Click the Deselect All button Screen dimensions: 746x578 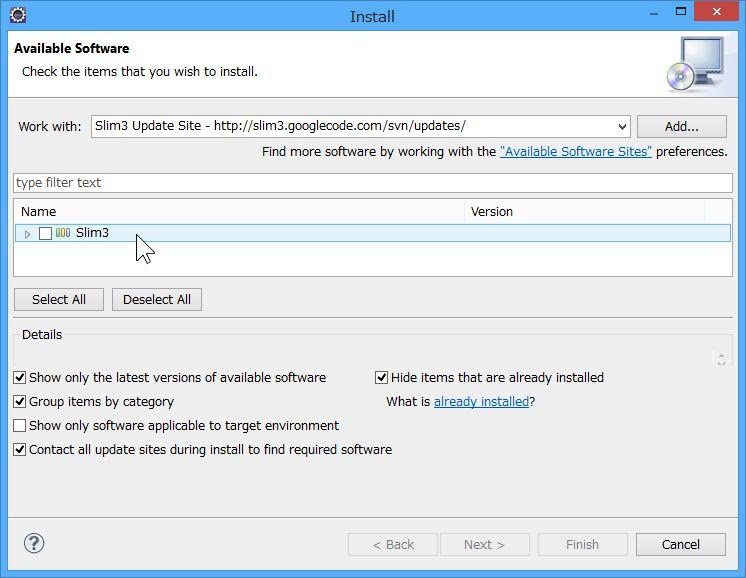point(157,299)
